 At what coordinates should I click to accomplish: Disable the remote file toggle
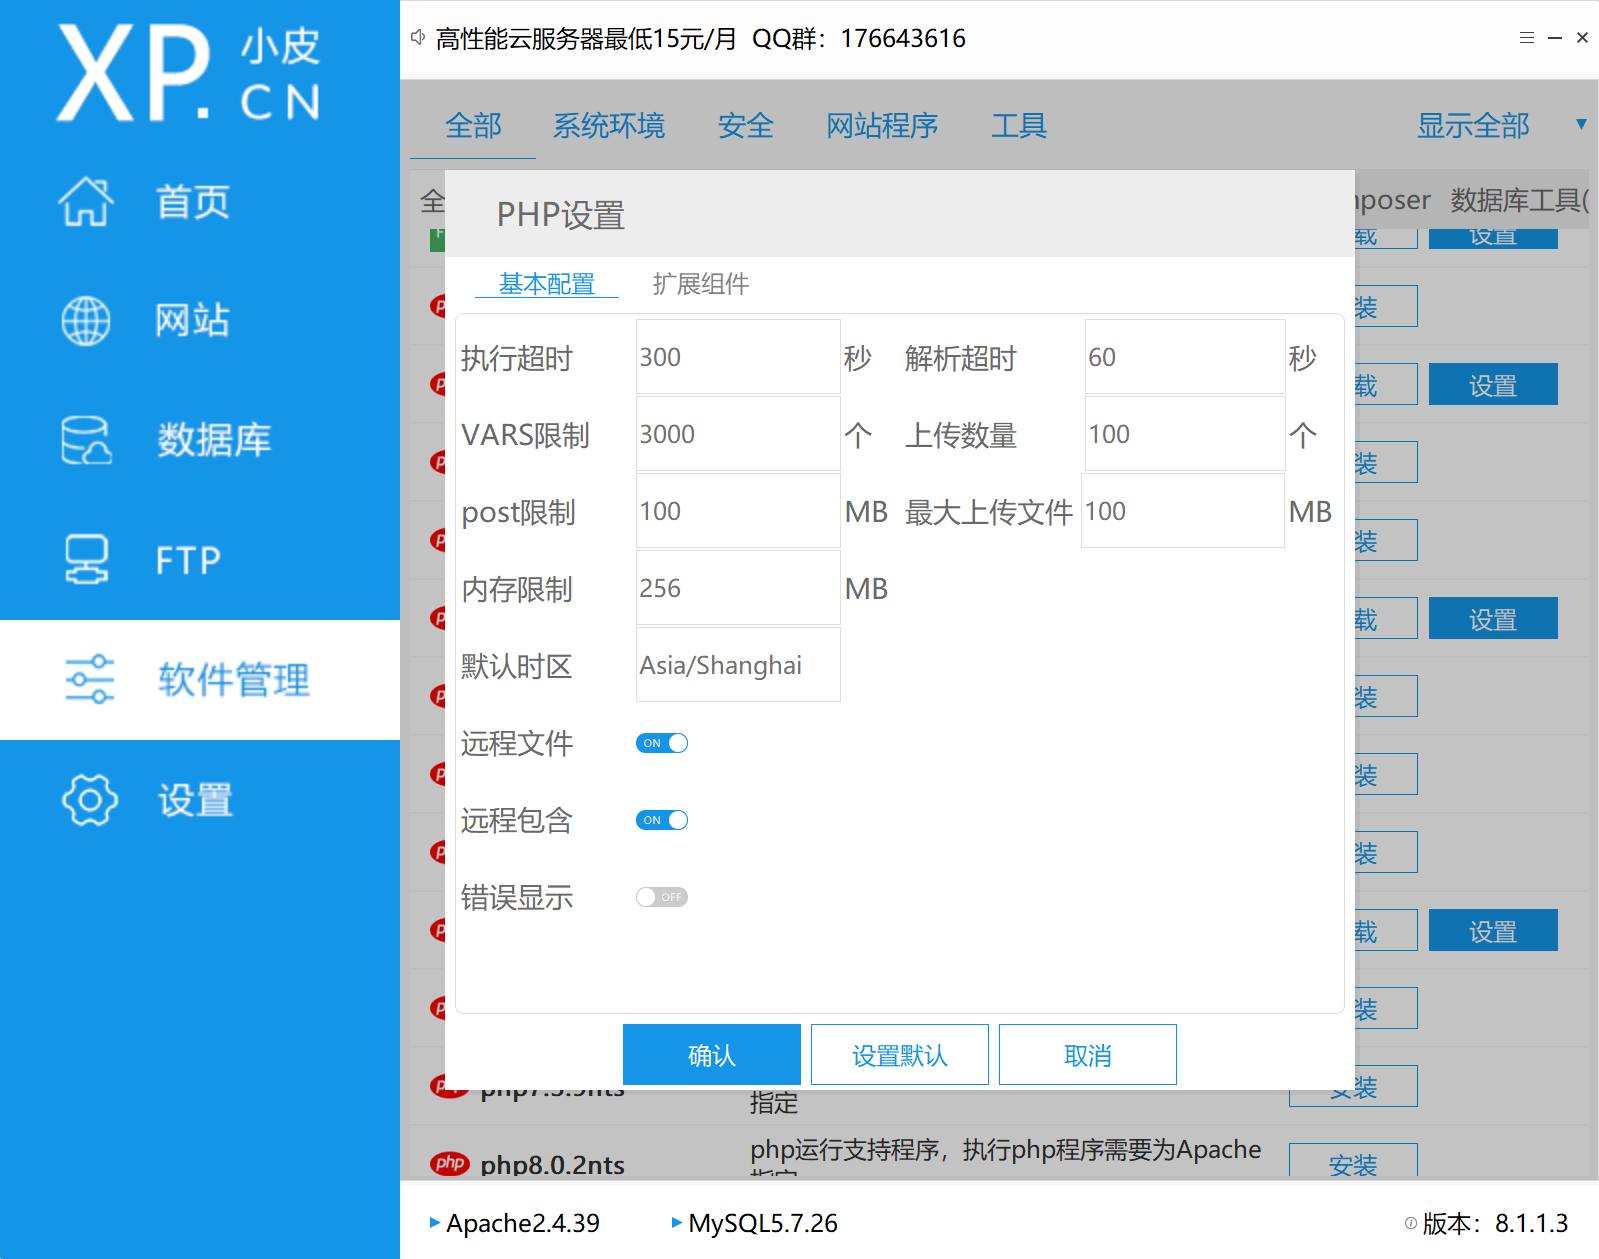click(x=661, y=743)
